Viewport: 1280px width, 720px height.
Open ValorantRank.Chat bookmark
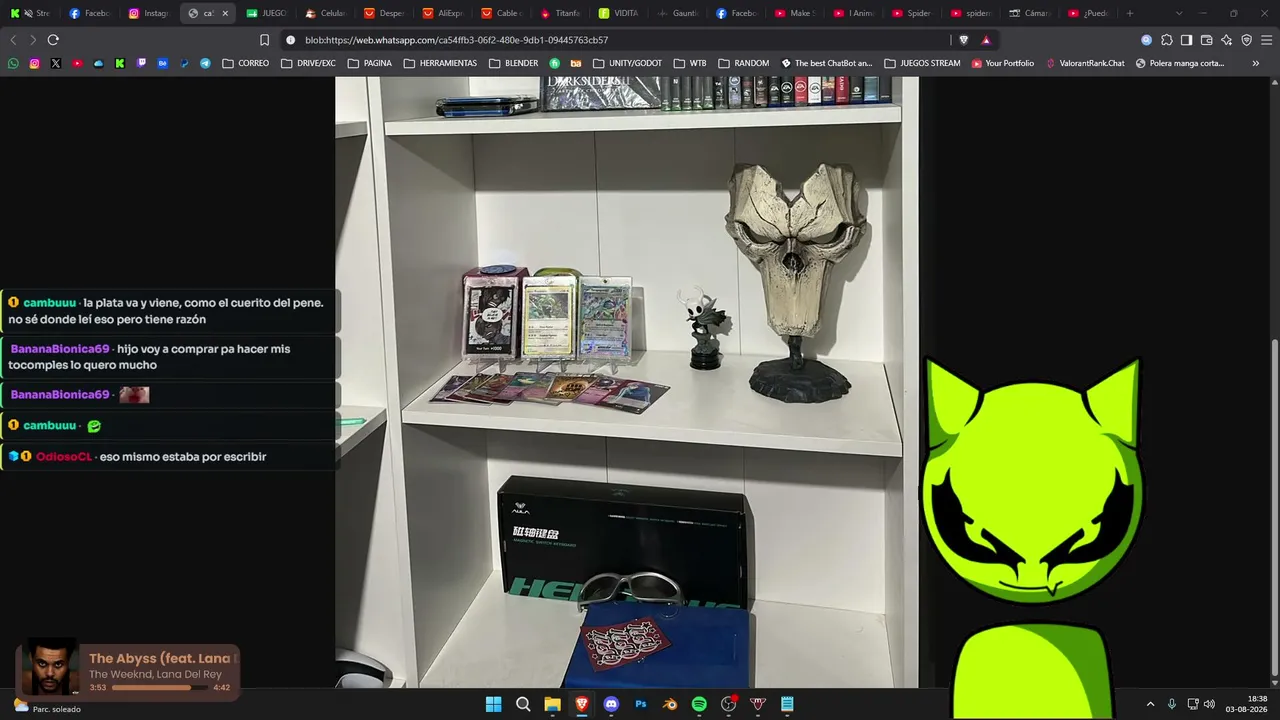[x=1085, y=63]
